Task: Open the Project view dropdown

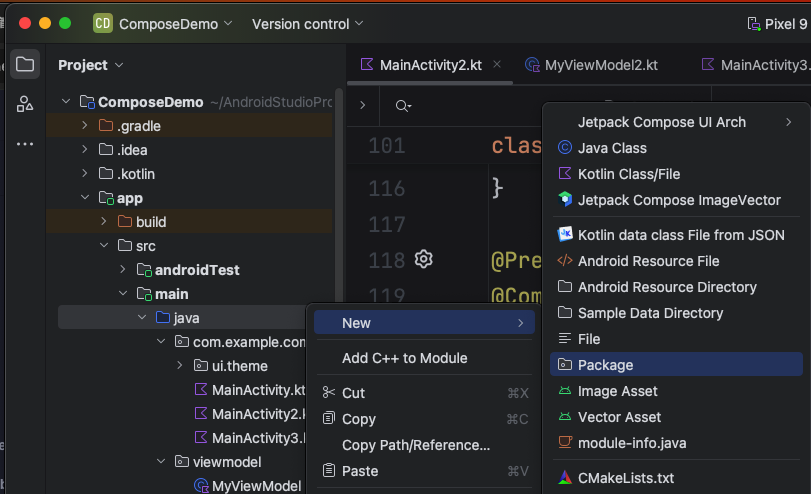Action: coord(91,65)
